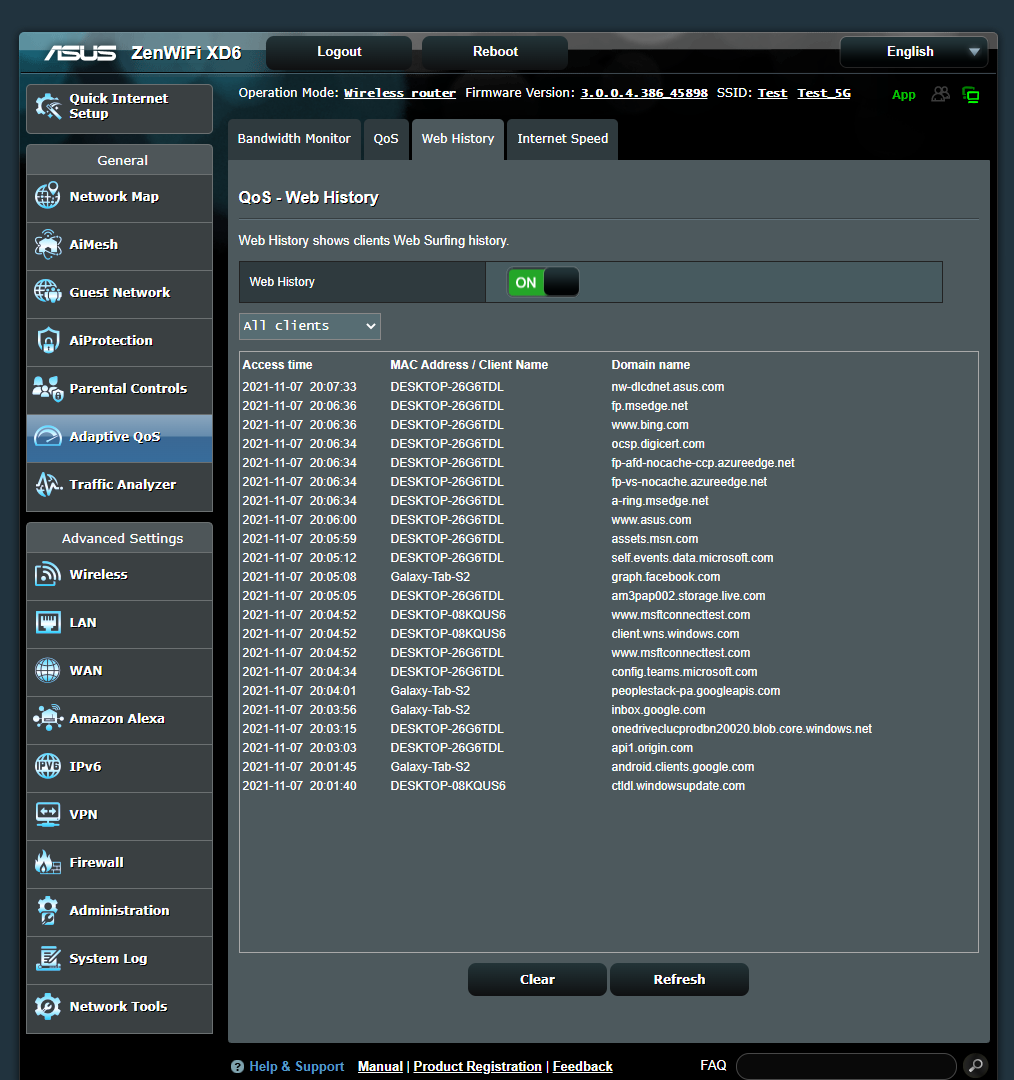Click access time 2021-11-07 20:07:33
Screen dimensions: 1014x1080
pos(299,386)
